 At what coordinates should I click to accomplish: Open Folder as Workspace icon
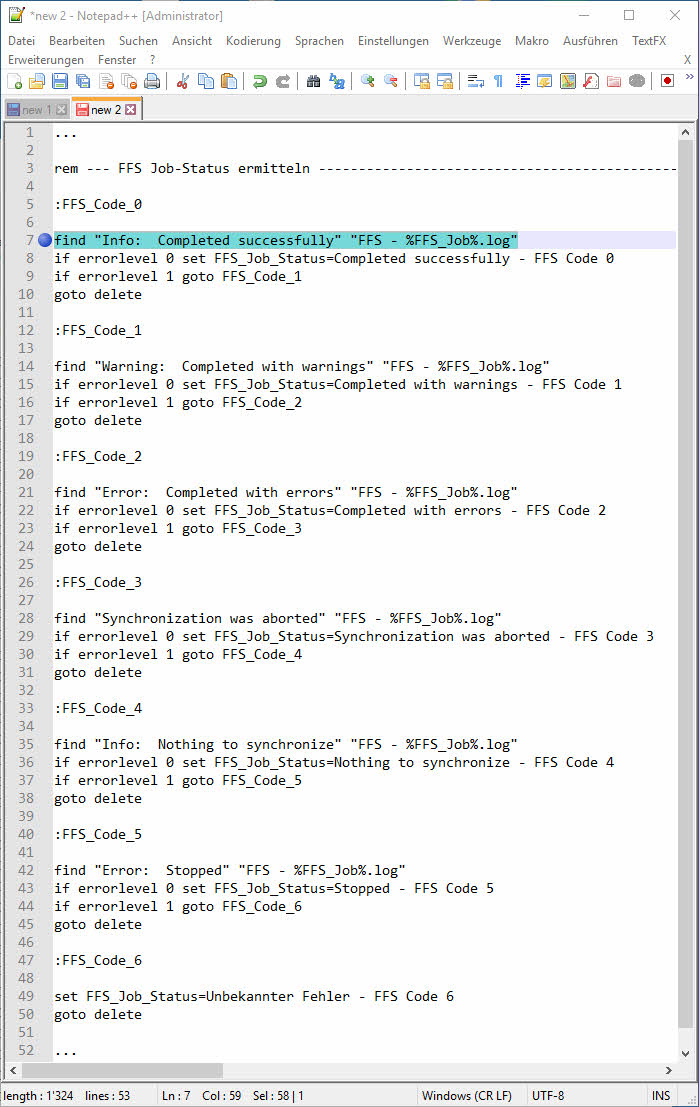point(614,81)
